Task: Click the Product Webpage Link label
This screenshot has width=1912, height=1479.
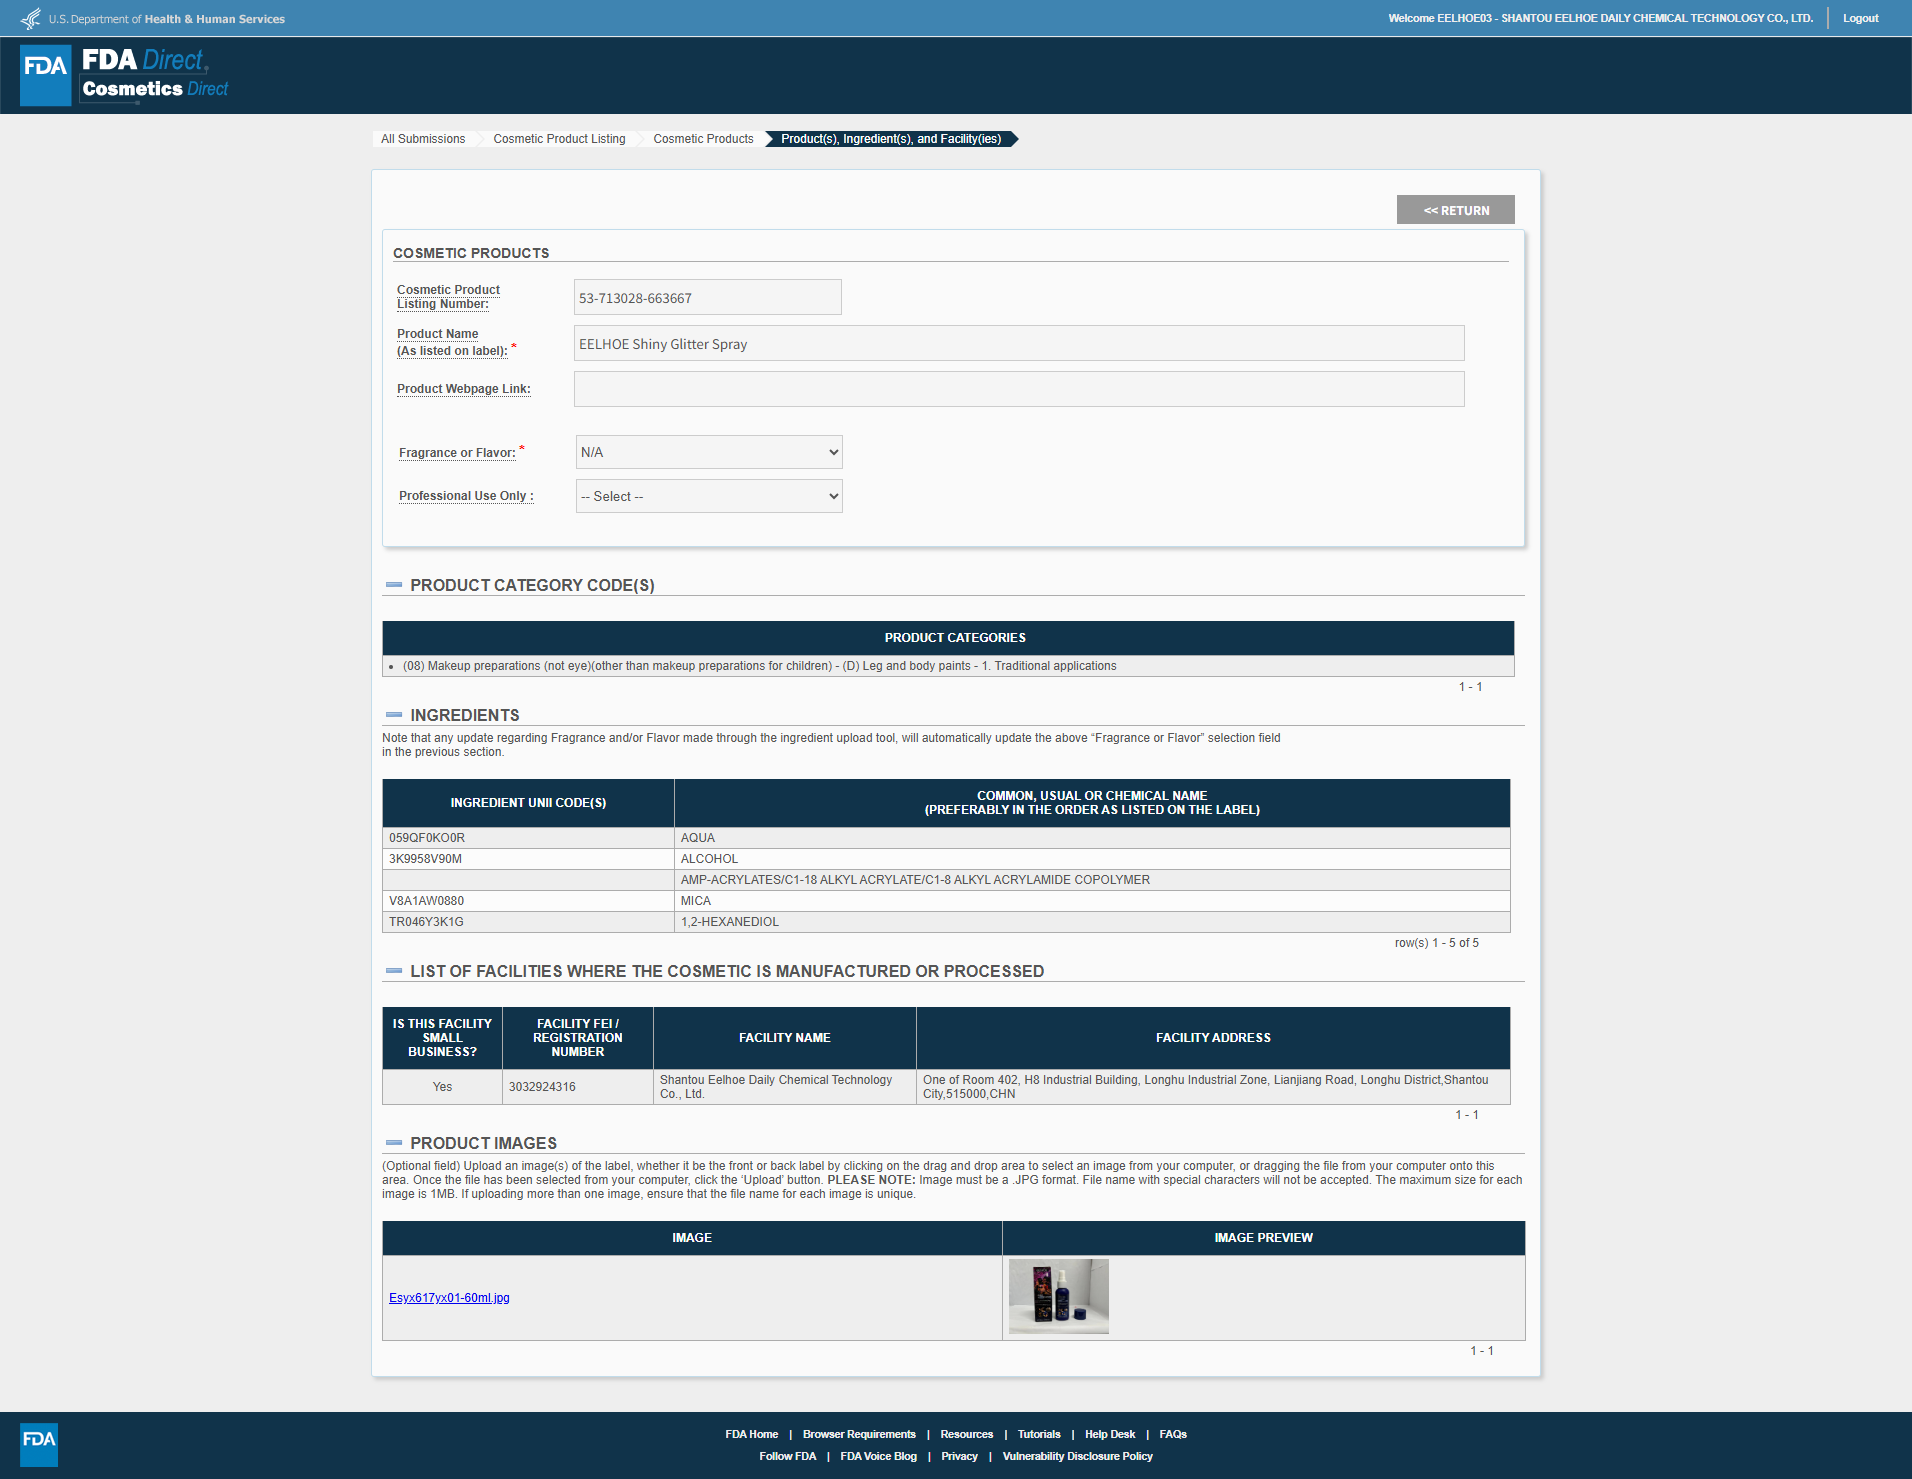Action: coord(464,389)
